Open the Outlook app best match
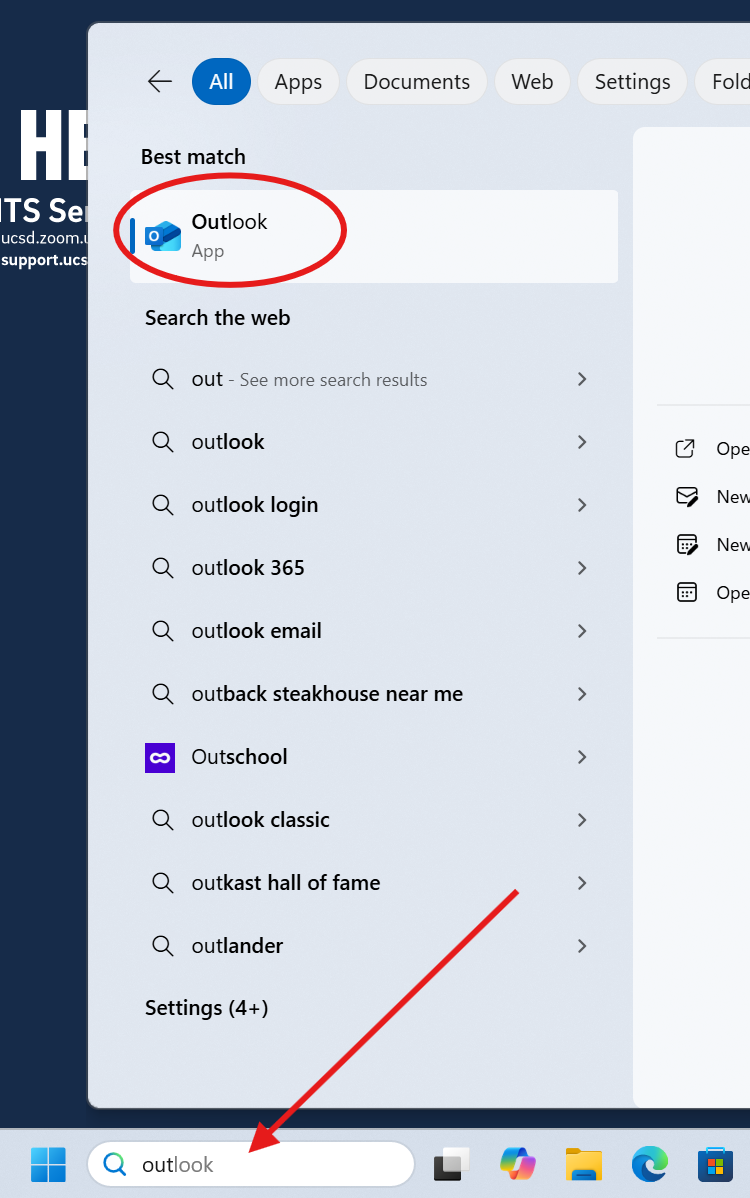The width and height of the screenshot is (750, 1198). click(373, 236)
